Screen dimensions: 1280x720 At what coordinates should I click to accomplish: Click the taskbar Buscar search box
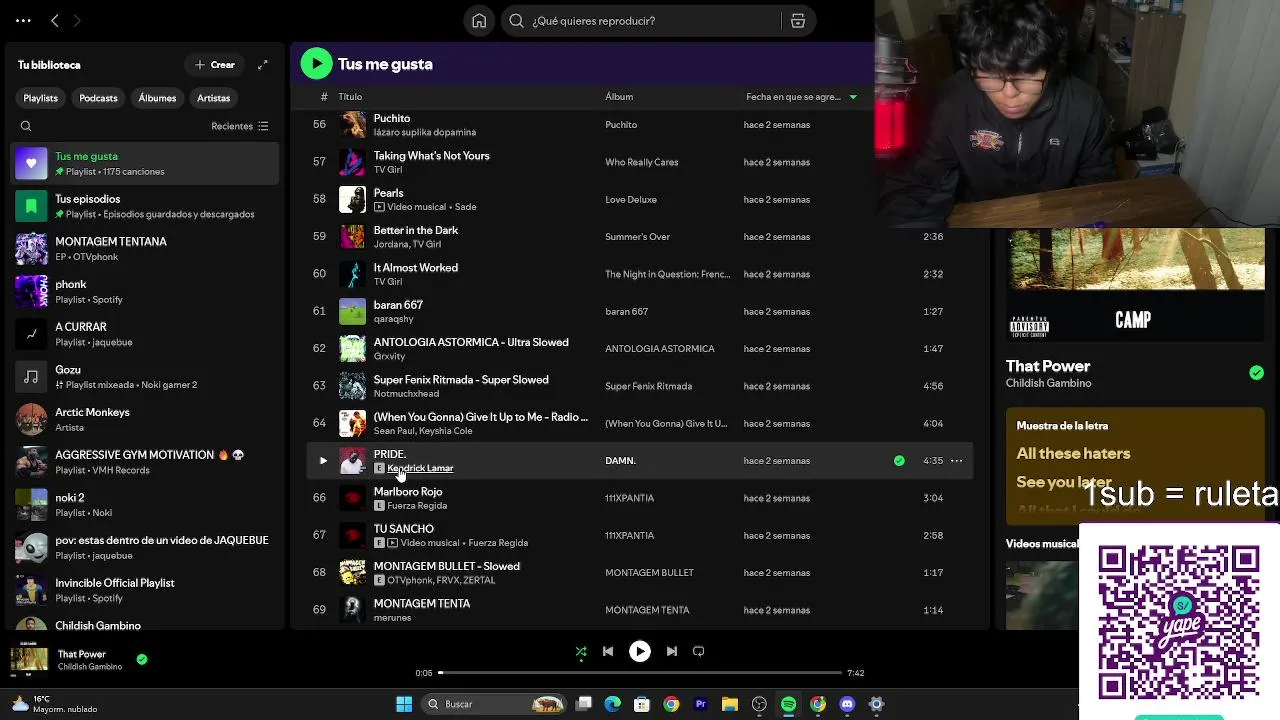point(493,704)
